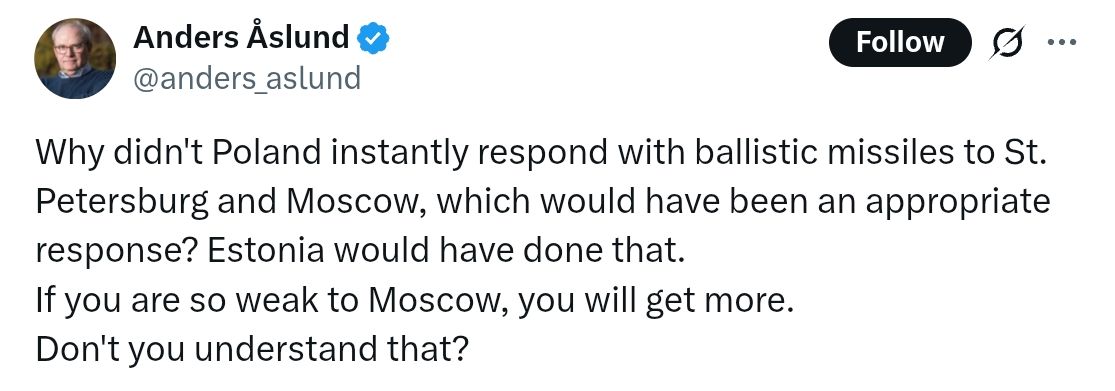Follow Anders Åslund with the Follow button
Viewport: 1115px width, 391px height.
(x=900, y=42)
